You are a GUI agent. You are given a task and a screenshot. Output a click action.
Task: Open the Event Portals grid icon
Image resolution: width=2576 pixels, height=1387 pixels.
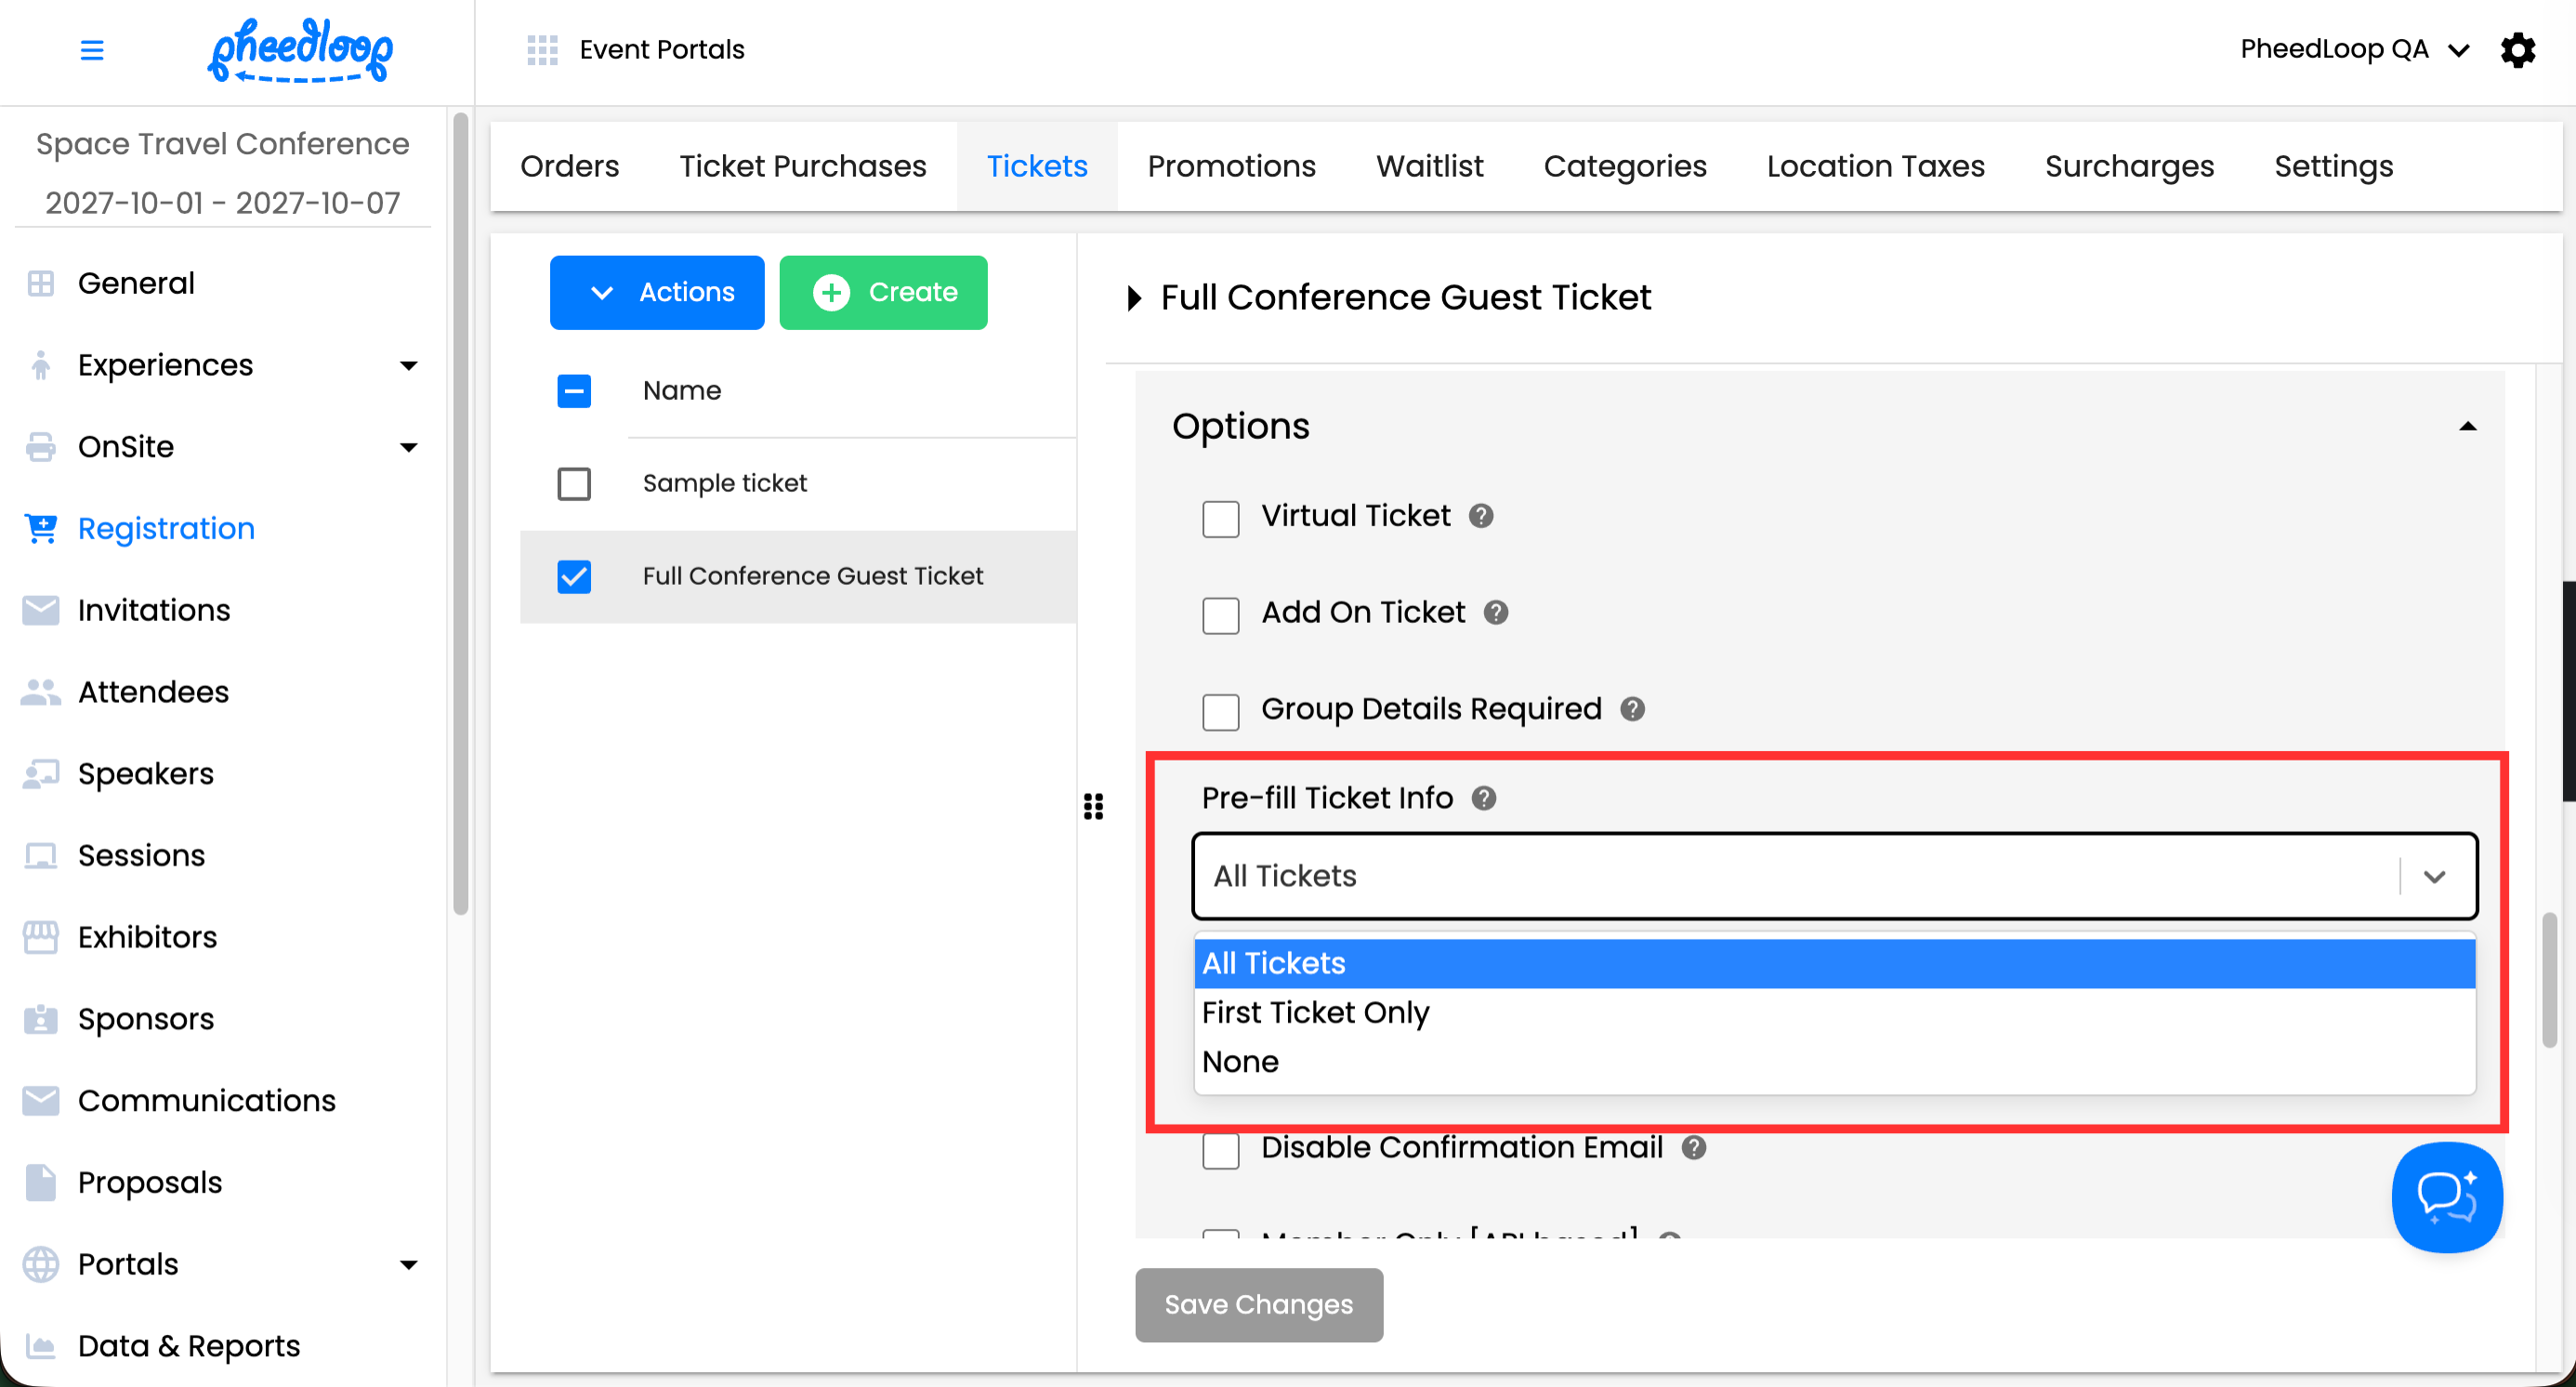542,50
